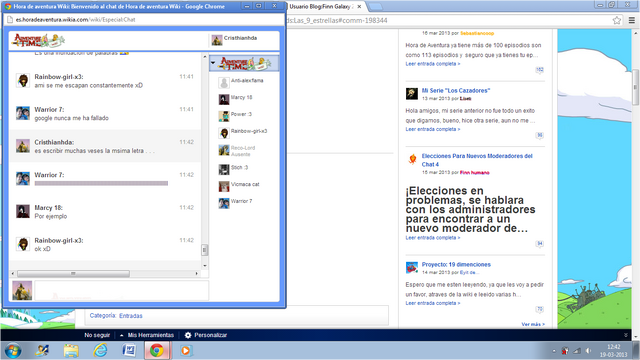The width and height of the screenshot is (640, 360).
Task: Open the Windows Start menu orb
Action: point(13,351)
